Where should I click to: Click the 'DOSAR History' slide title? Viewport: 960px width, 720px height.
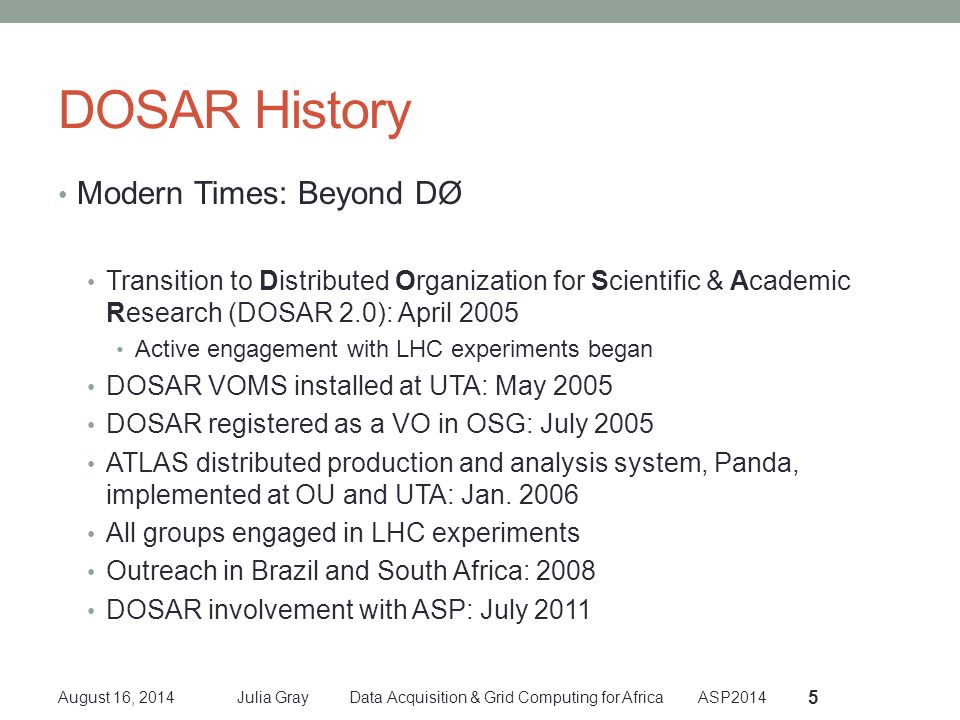pos(235,111)
